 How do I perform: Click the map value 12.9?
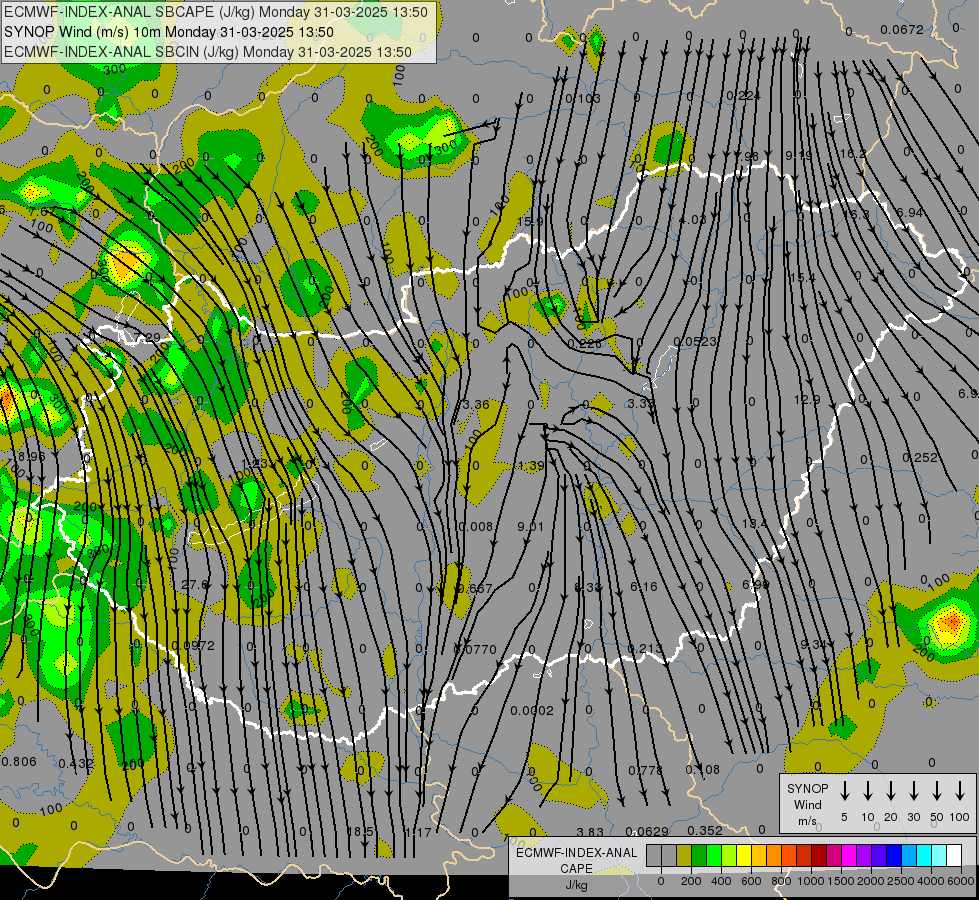pyautogui.click(x=807, y=399)
